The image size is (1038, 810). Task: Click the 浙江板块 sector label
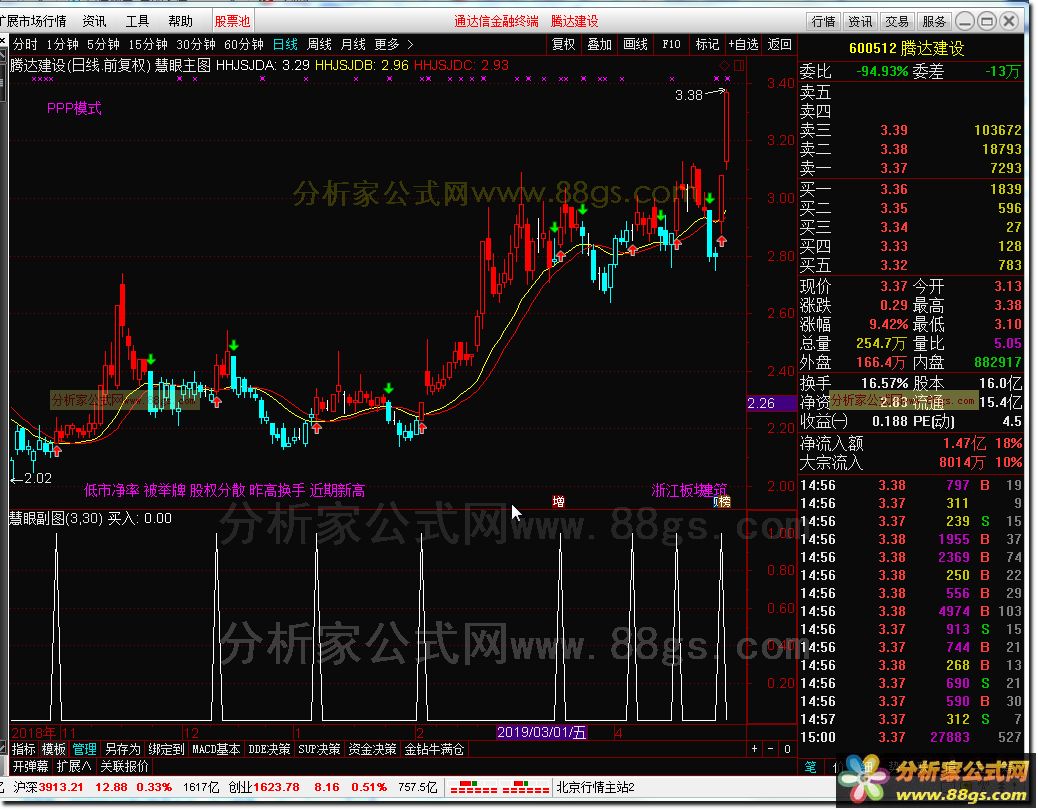tap(679, 490)
